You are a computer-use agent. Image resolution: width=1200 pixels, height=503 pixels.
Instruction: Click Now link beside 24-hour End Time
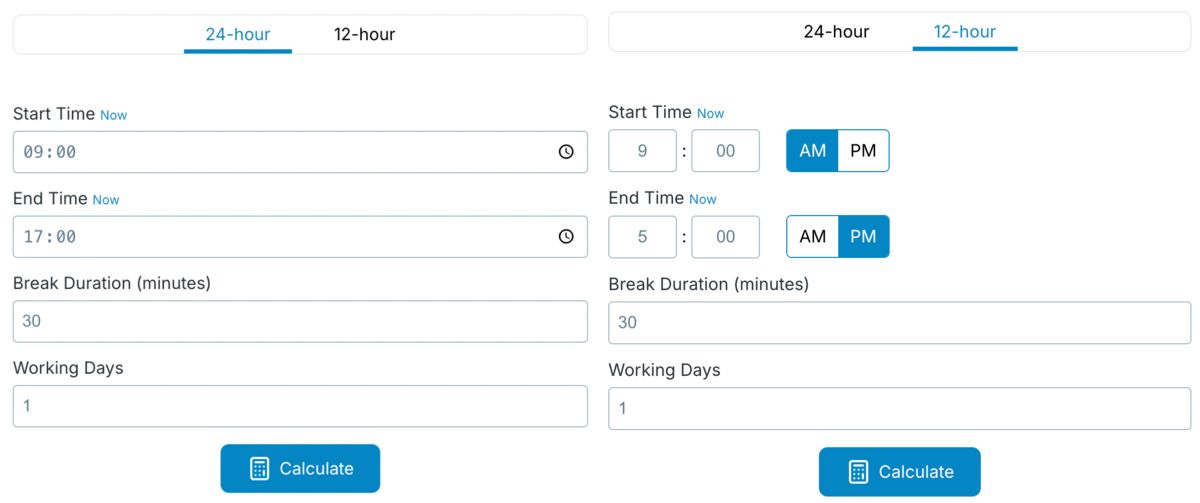point(106,200)
